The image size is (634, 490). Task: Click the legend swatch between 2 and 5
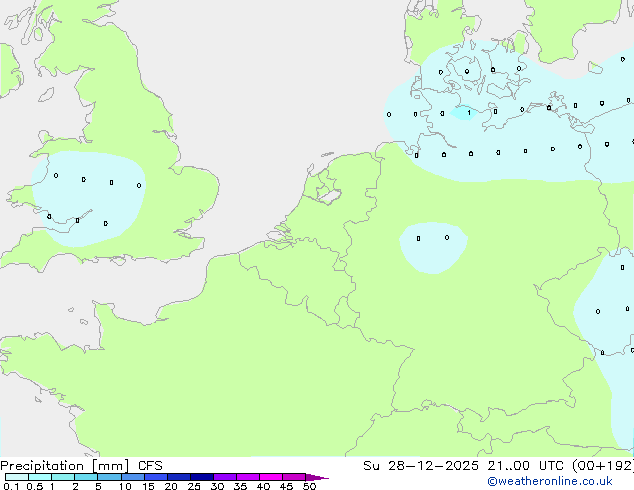(86, 477)
